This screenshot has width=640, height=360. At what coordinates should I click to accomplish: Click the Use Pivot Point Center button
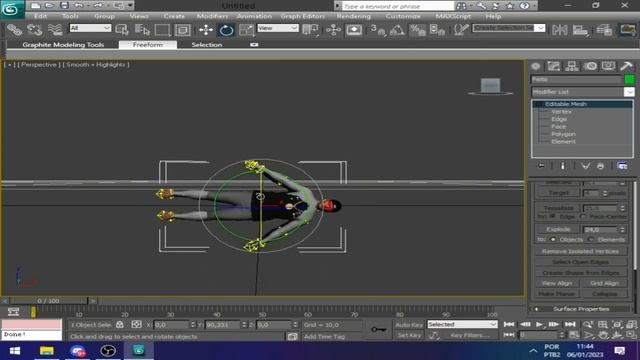point(311,30)
